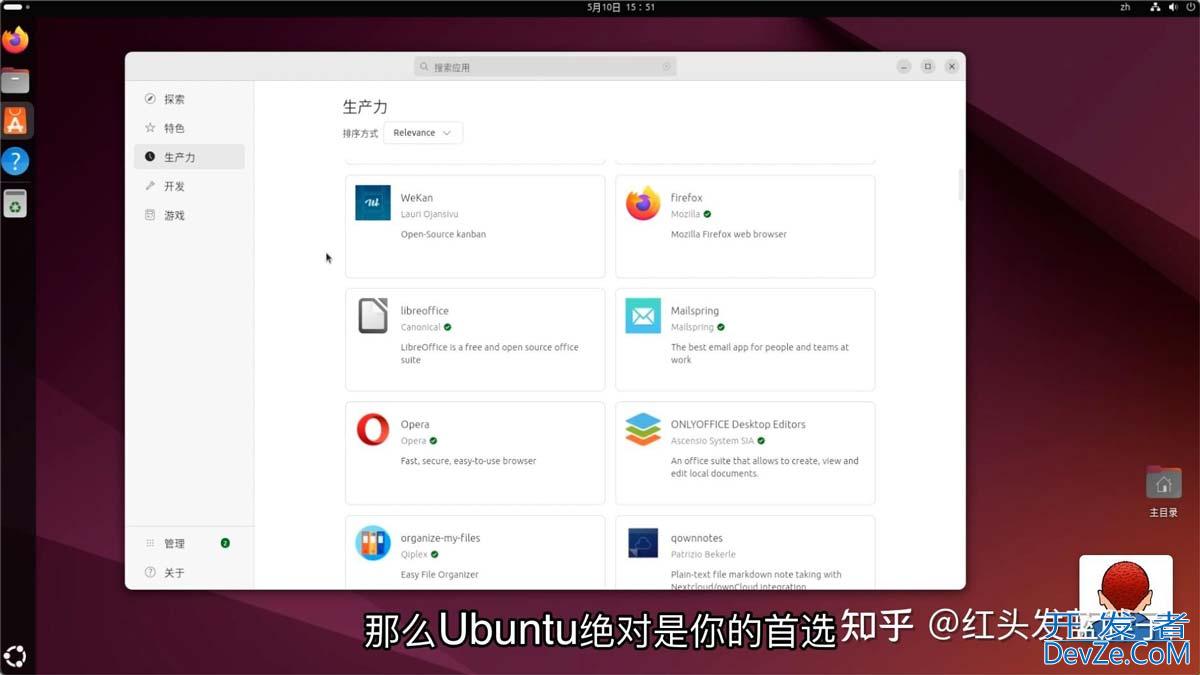Screen dimensions: 1200x675
Task: Open the libreoffice app icon
Action: [x=373, y=316]
